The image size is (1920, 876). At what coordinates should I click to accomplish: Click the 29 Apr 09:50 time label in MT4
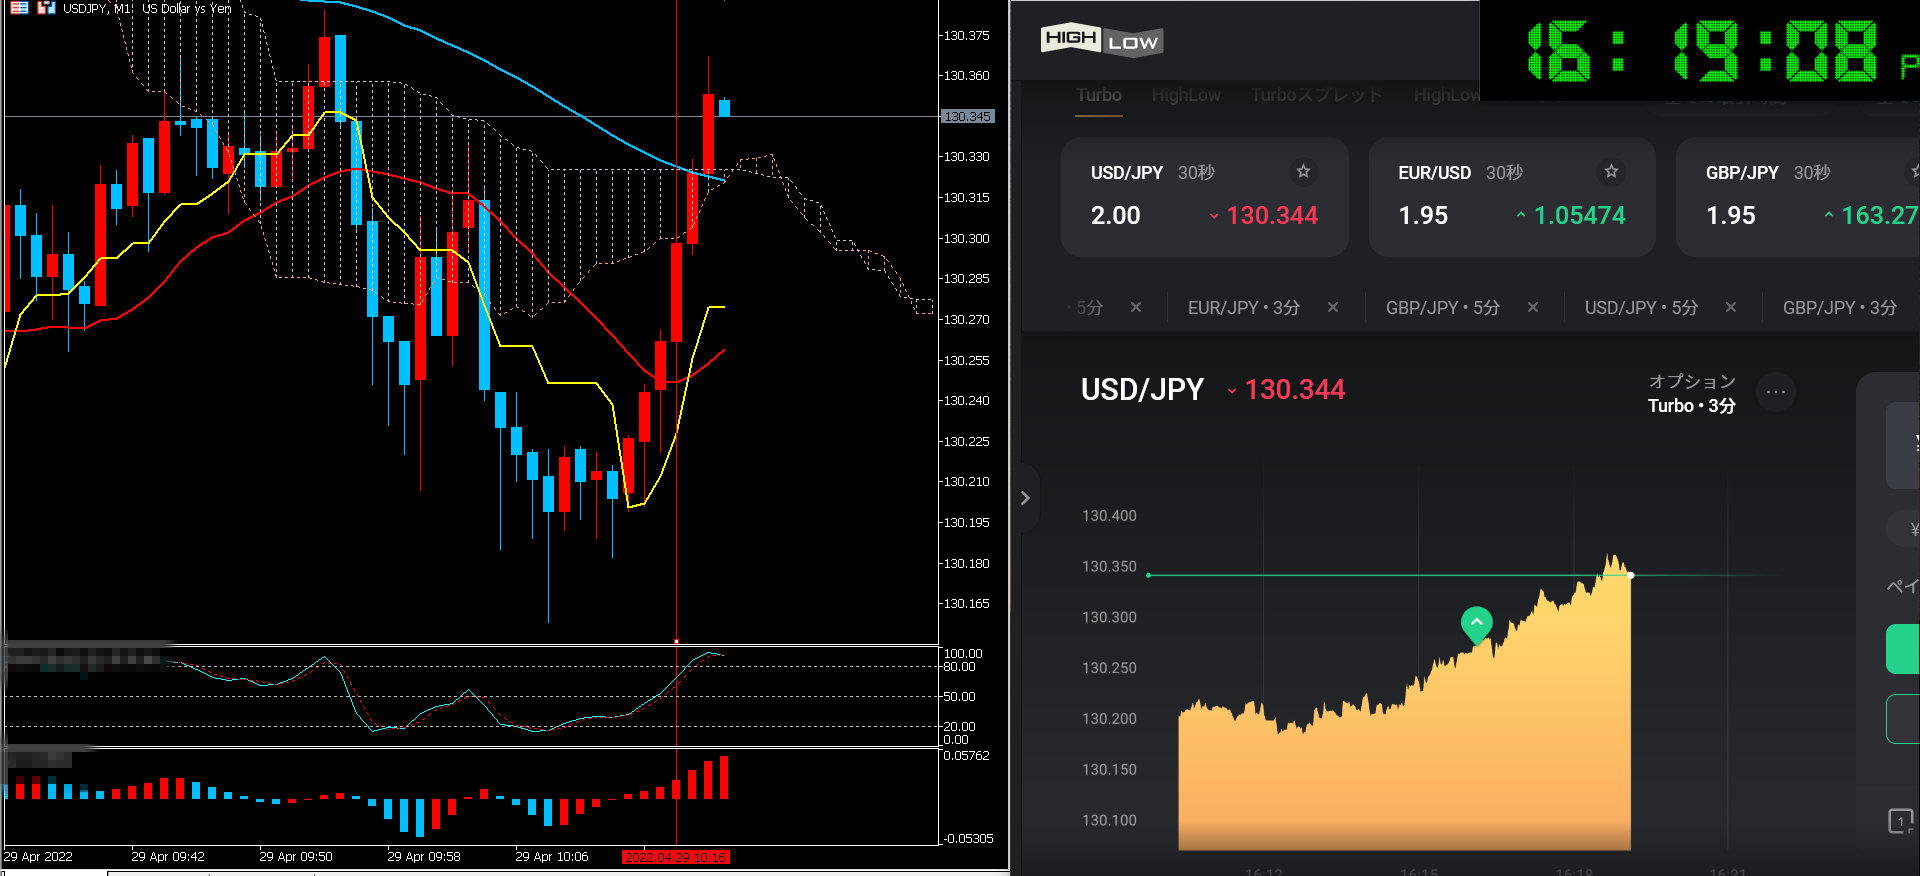[x=296, y=857]
